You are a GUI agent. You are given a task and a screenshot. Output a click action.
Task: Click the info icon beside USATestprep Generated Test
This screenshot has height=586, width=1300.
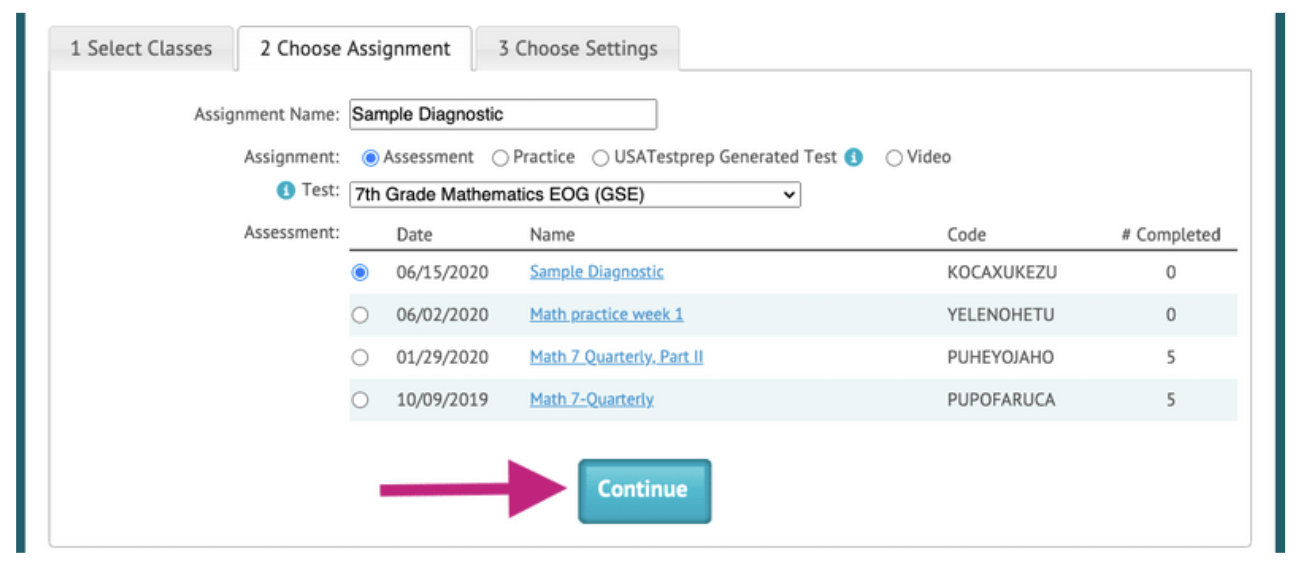point(853,158)
